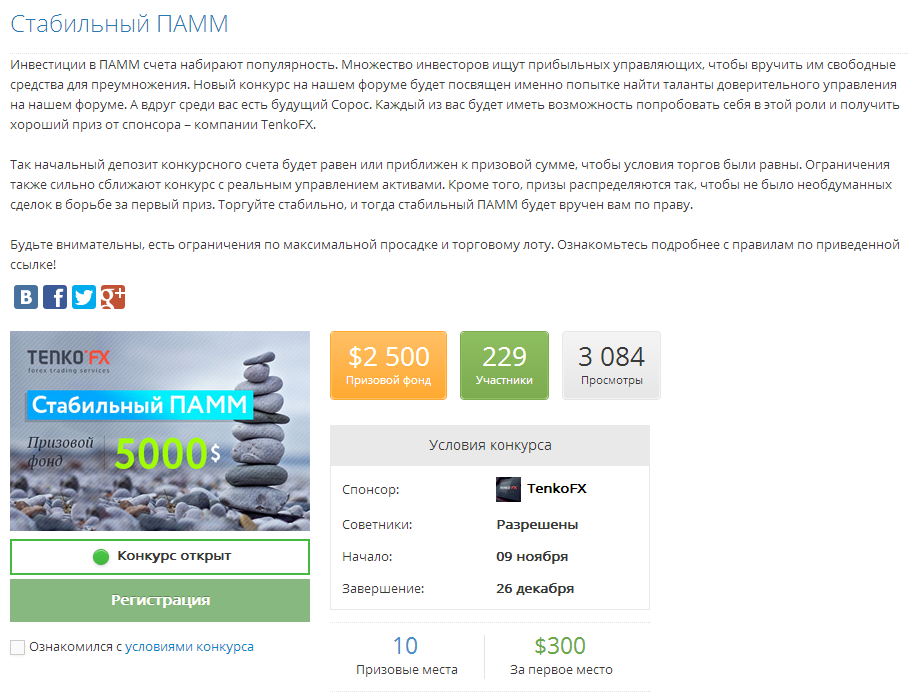Click the green 'Регистрация' button

pos(160,600)
